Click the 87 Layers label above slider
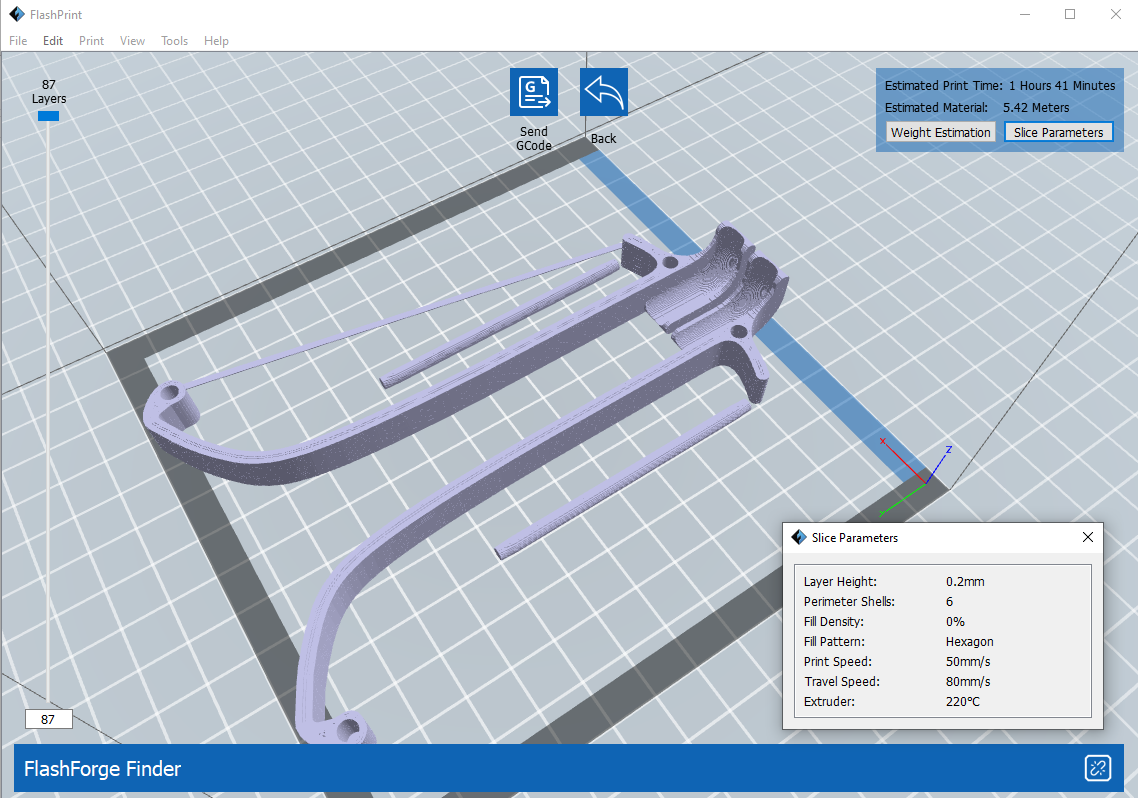 [49, 91]
